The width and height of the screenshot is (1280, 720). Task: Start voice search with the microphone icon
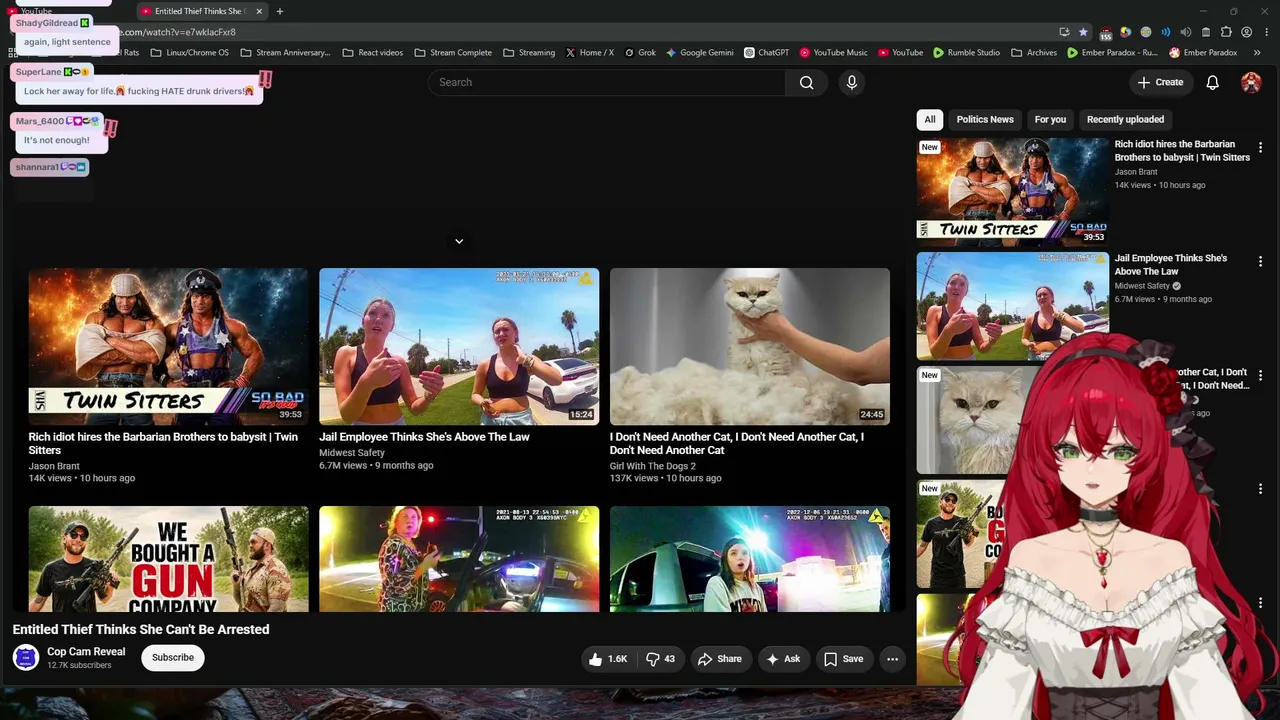(852, 82)
